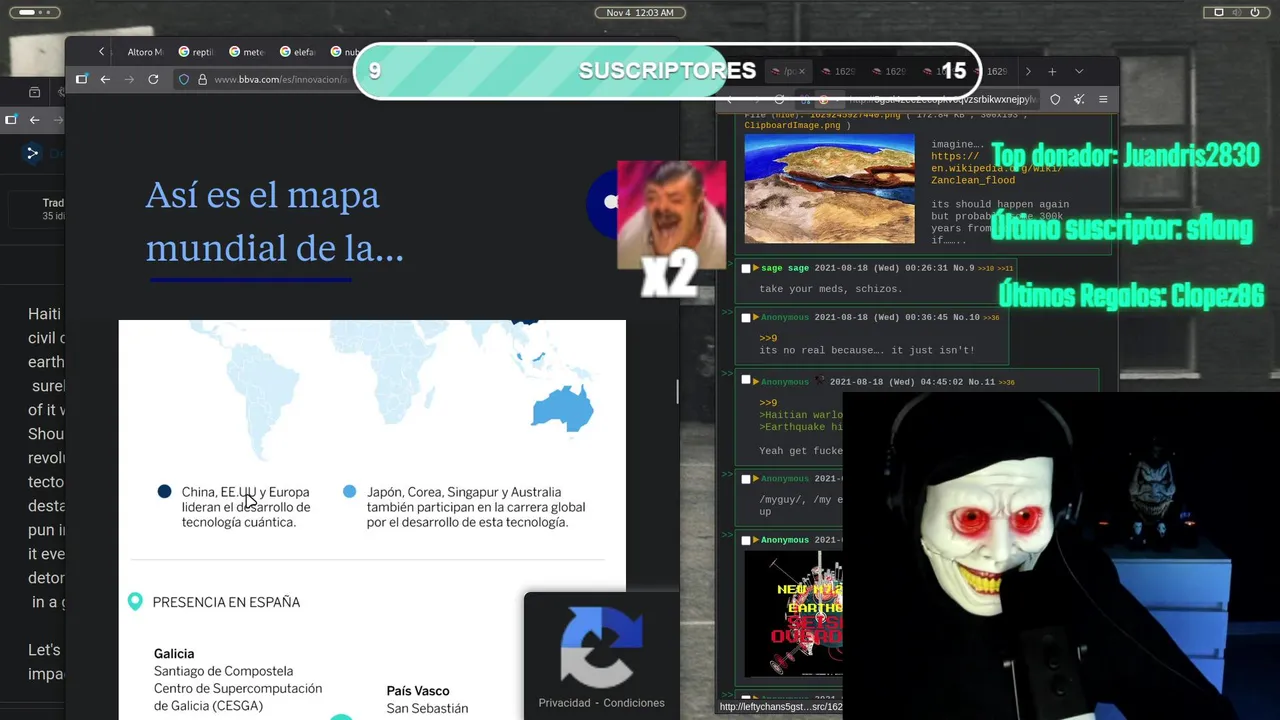Click post number No.9 link
The height and width of the screenshot is (720, 1280).
click(x=963, y=268)
